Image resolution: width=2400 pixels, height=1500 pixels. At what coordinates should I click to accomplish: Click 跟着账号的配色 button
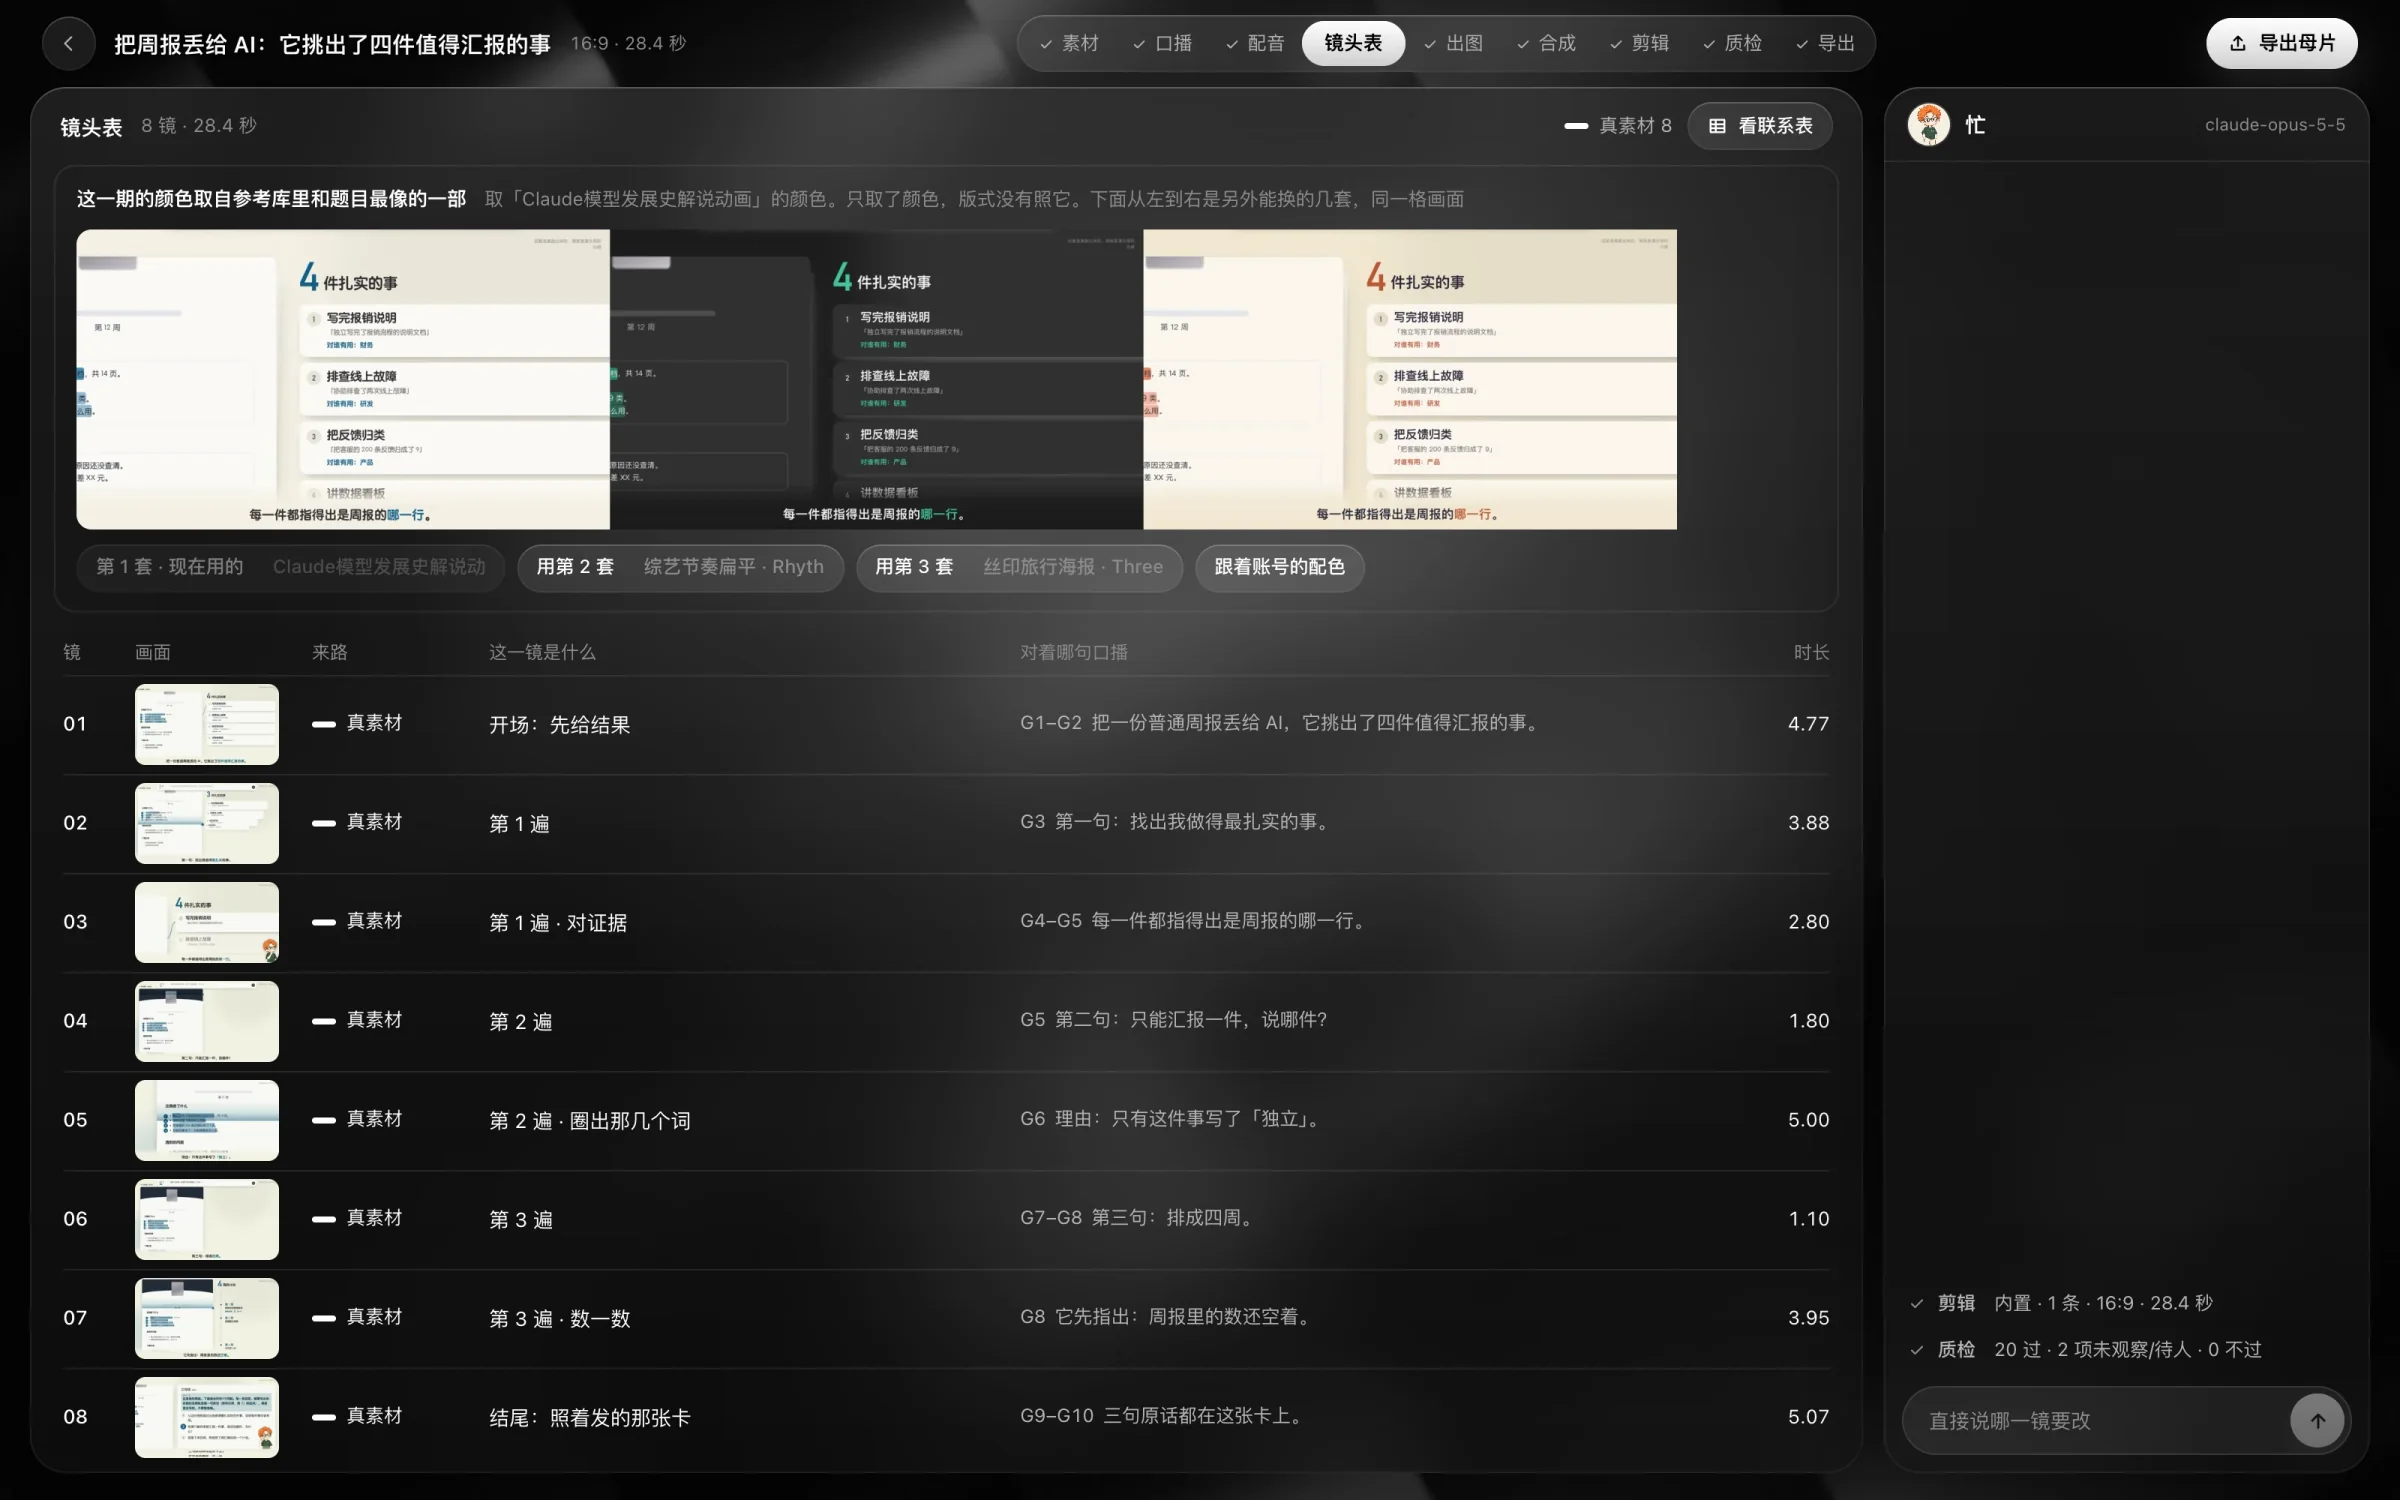(x=1280, y=567)
